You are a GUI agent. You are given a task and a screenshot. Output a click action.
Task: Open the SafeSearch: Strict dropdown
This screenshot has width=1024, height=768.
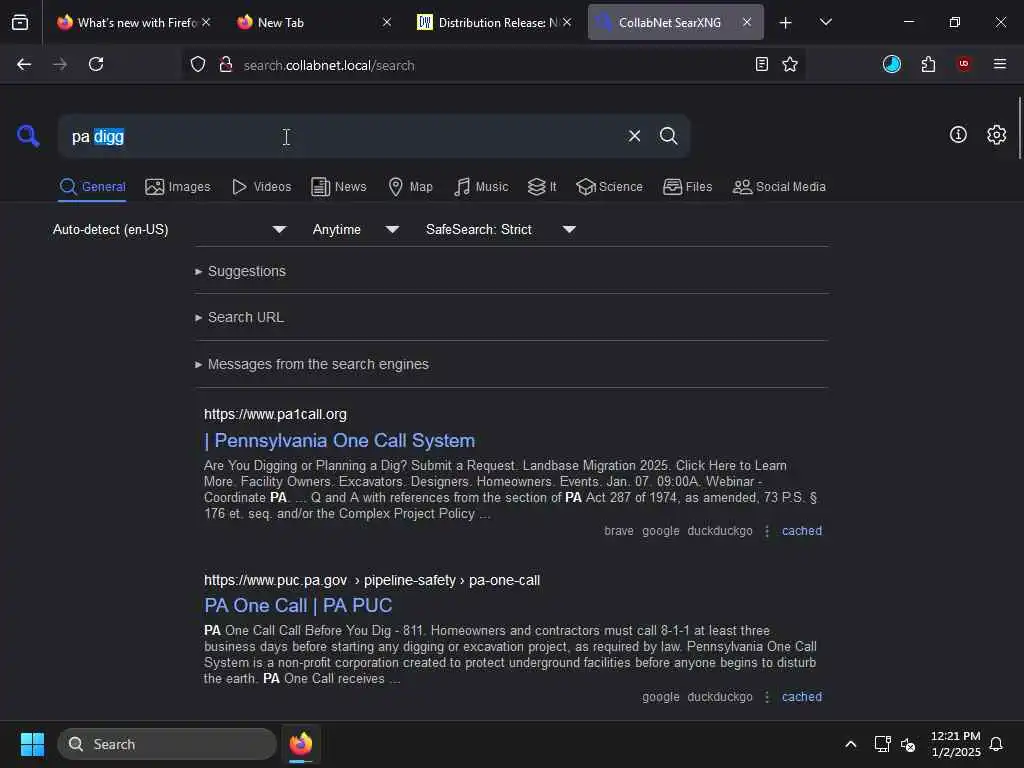(x=501, y=229)
